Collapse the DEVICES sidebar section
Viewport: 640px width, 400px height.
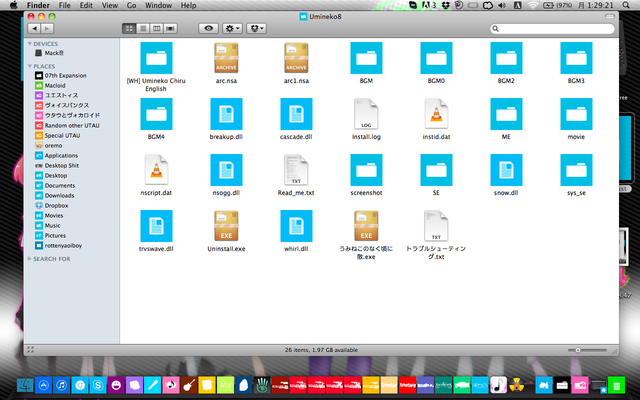[29, 44]
